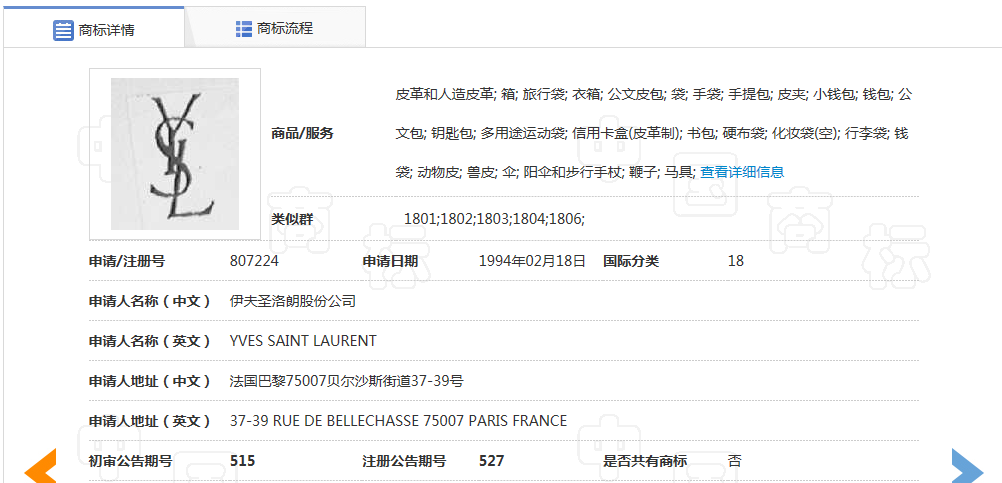Open the 查看详细信息 link
This screenshot has height=483, width=1002.
pyautogui.click(x=741, y=171)
